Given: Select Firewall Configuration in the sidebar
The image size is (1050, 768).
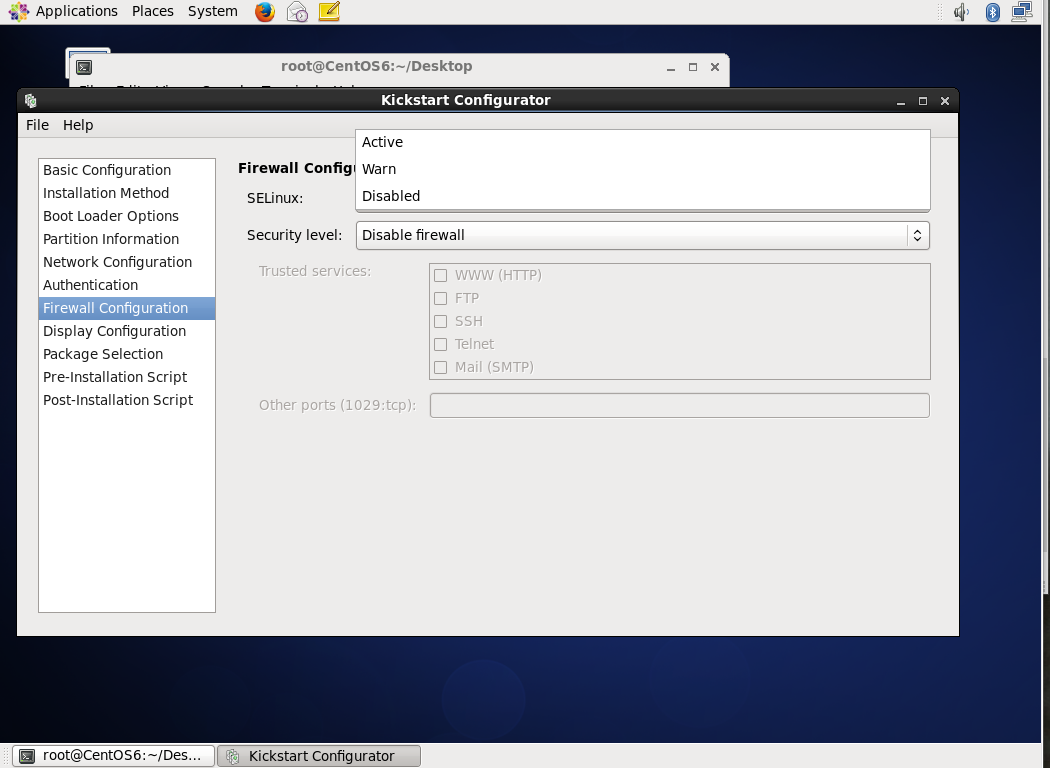Looking at the screenshot, I should tap(127, 308).
